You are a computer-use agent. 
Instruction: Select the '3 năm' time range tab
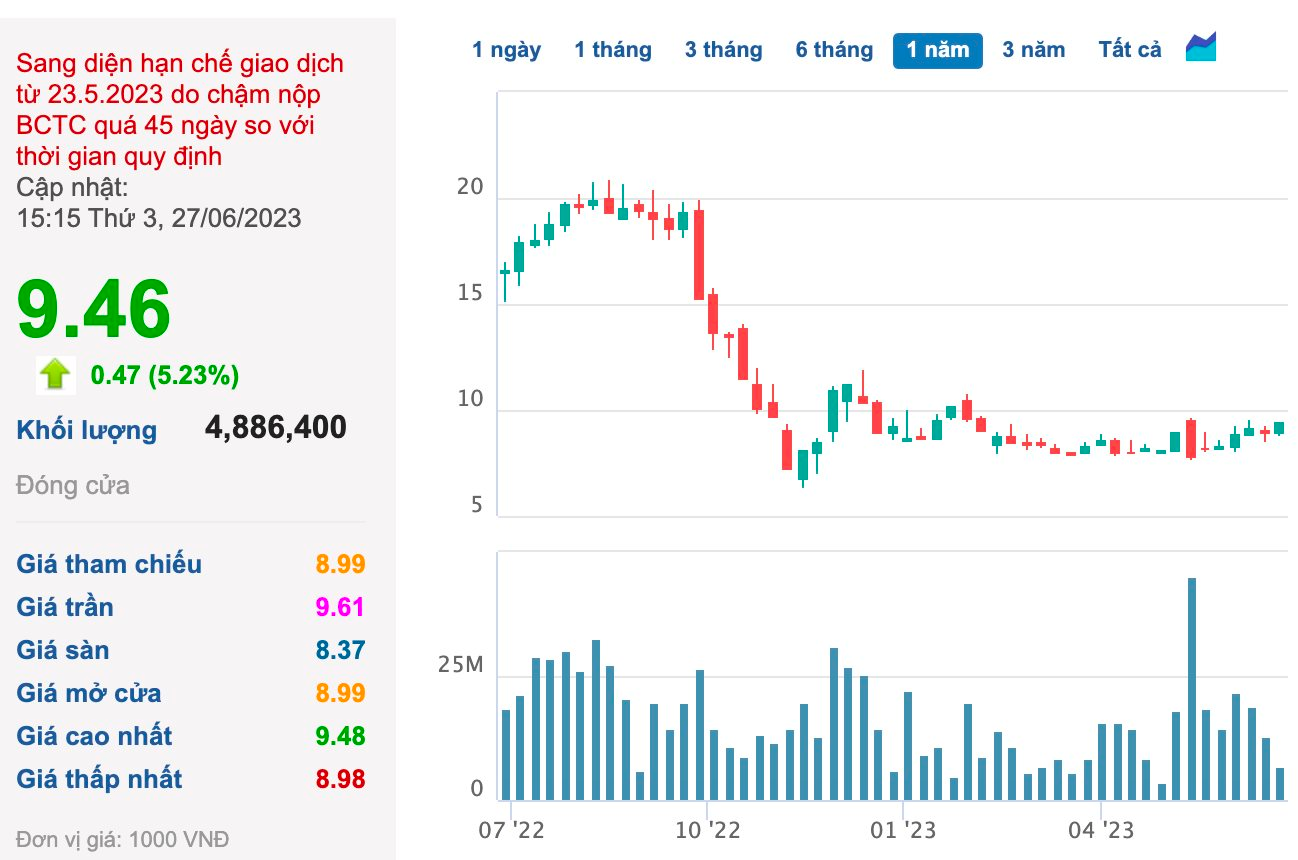[1034, 50]
